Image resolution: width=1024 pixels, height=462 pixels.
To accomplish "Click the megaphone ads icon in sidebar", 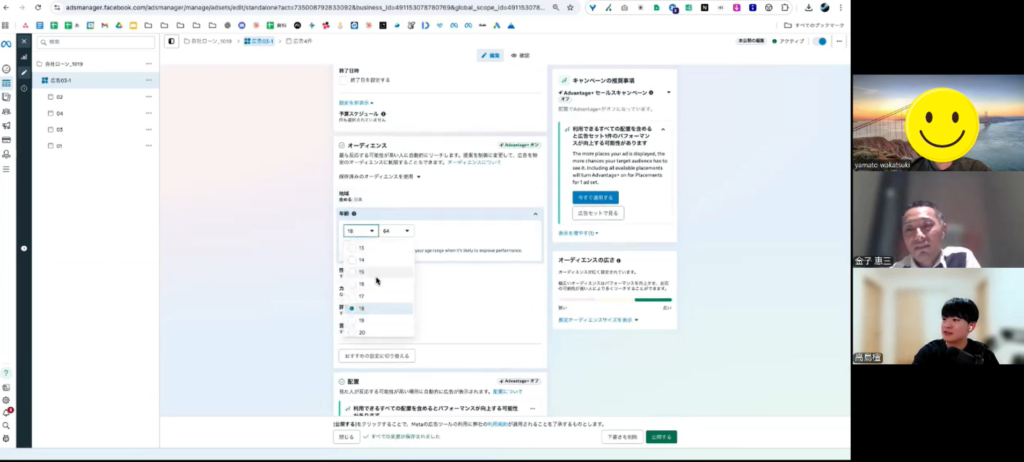I will click(x=6, y=126).
